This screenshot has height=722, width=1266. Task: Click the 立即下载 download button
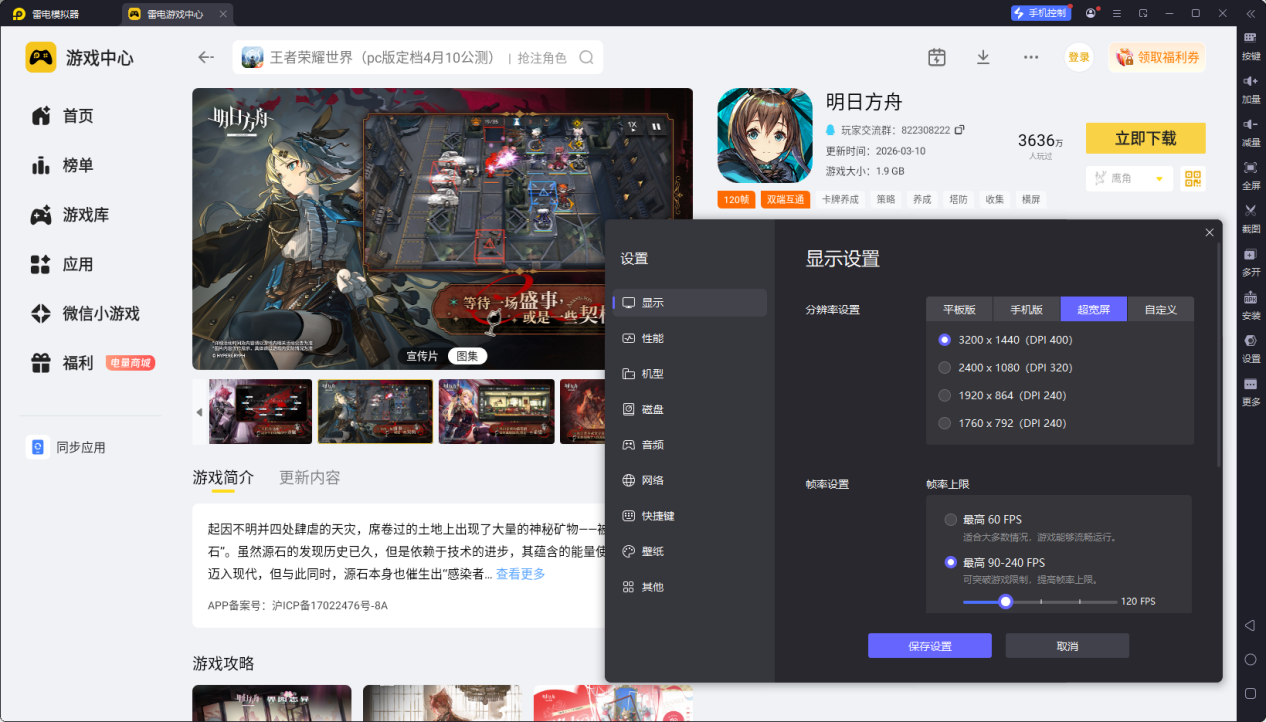(1146, 139)
